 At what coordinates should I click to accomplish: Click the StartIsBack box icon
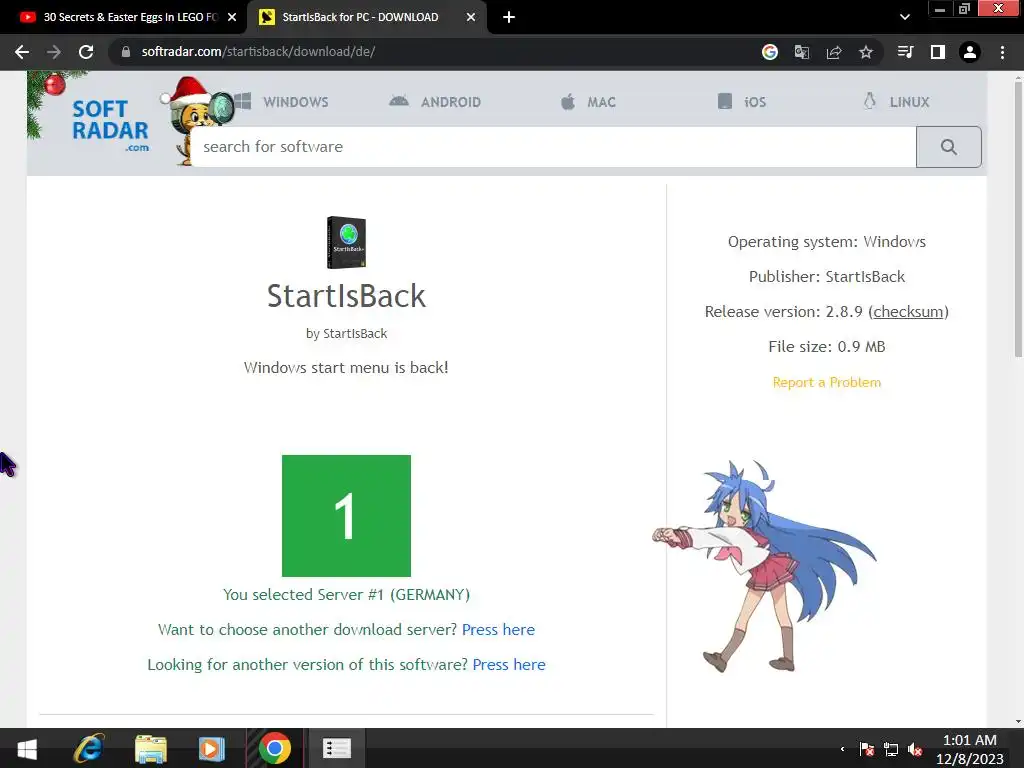346,242
